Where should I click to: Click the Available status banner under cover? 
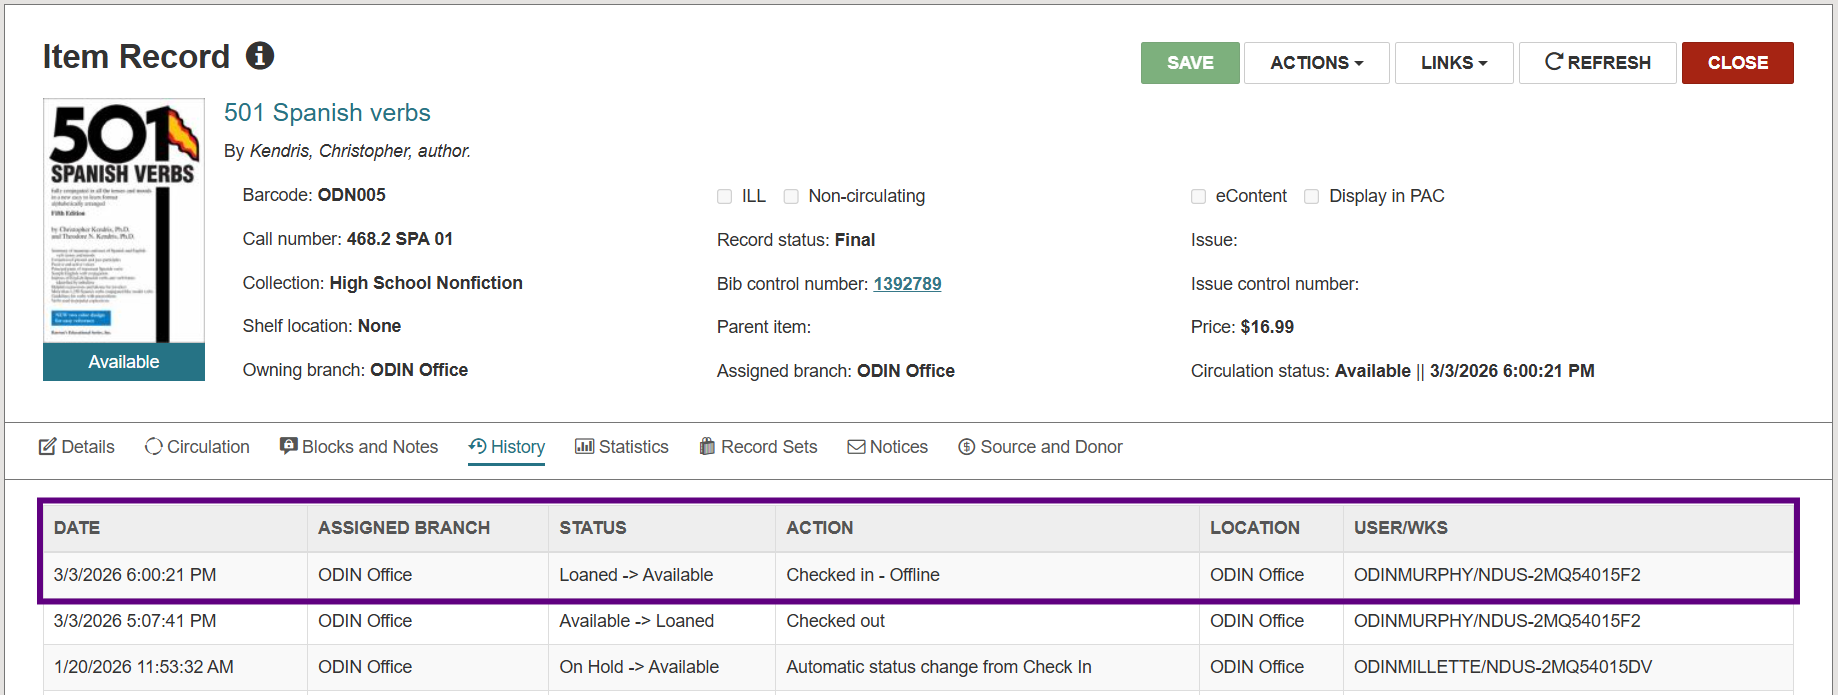coord(124,362)
